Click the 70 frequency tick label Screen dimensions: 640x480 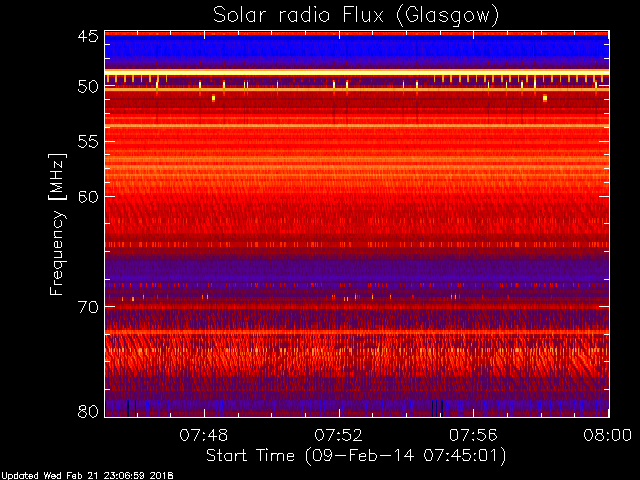pos(88,307)
